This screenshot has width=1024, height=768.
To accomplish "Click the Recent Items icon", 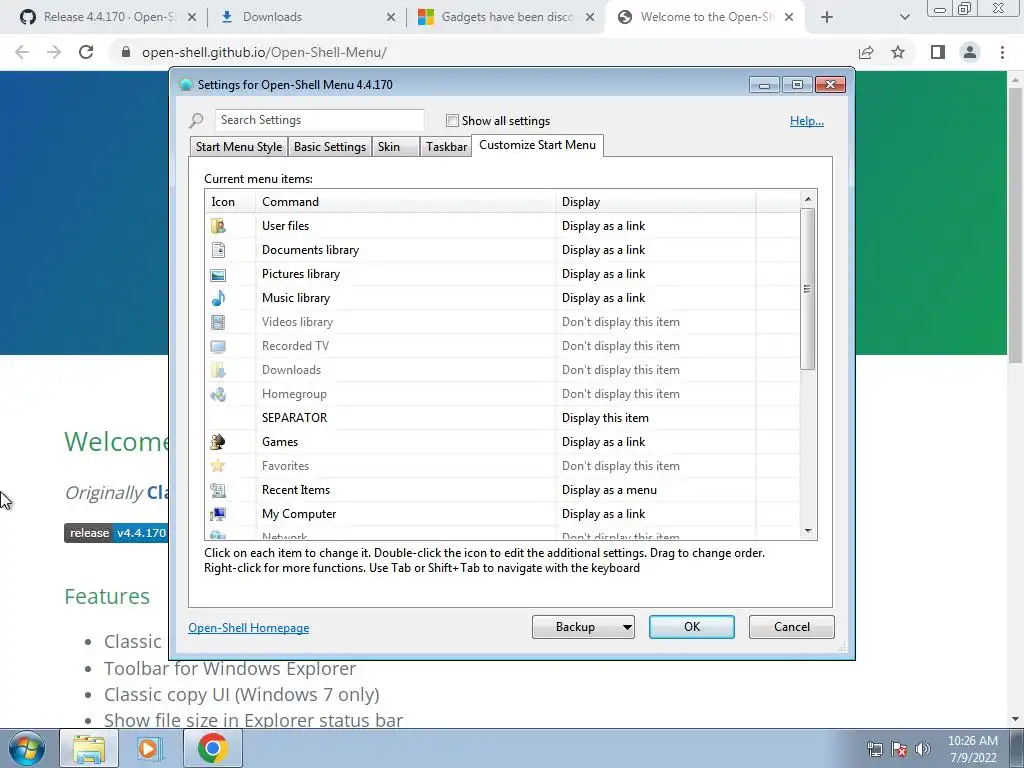I will click(x=218, y=490).
